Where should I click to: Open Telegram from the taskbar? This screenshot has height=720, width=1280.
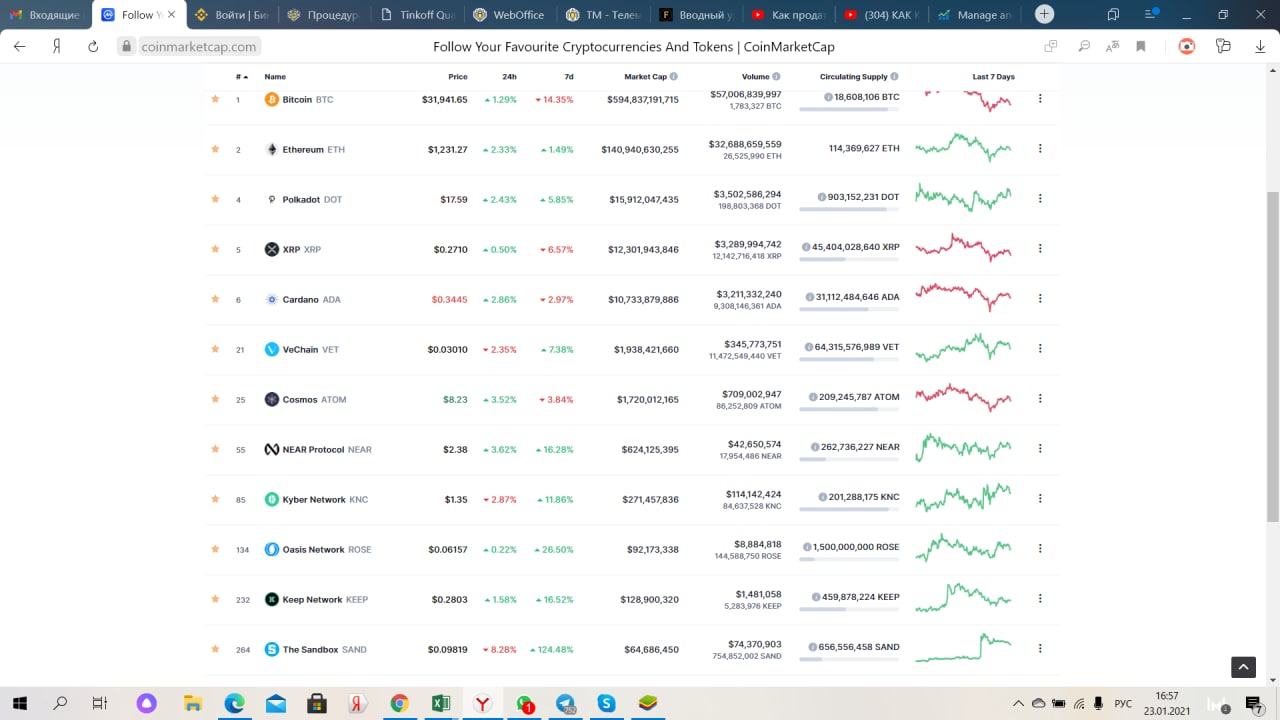coord(565,704)
